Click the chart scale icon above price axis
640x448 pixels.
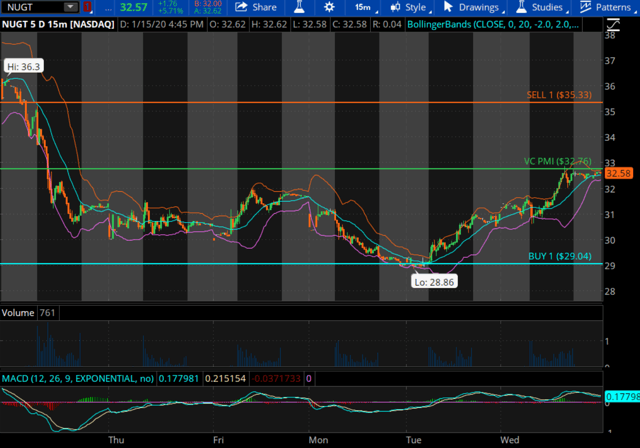[613, 24]
